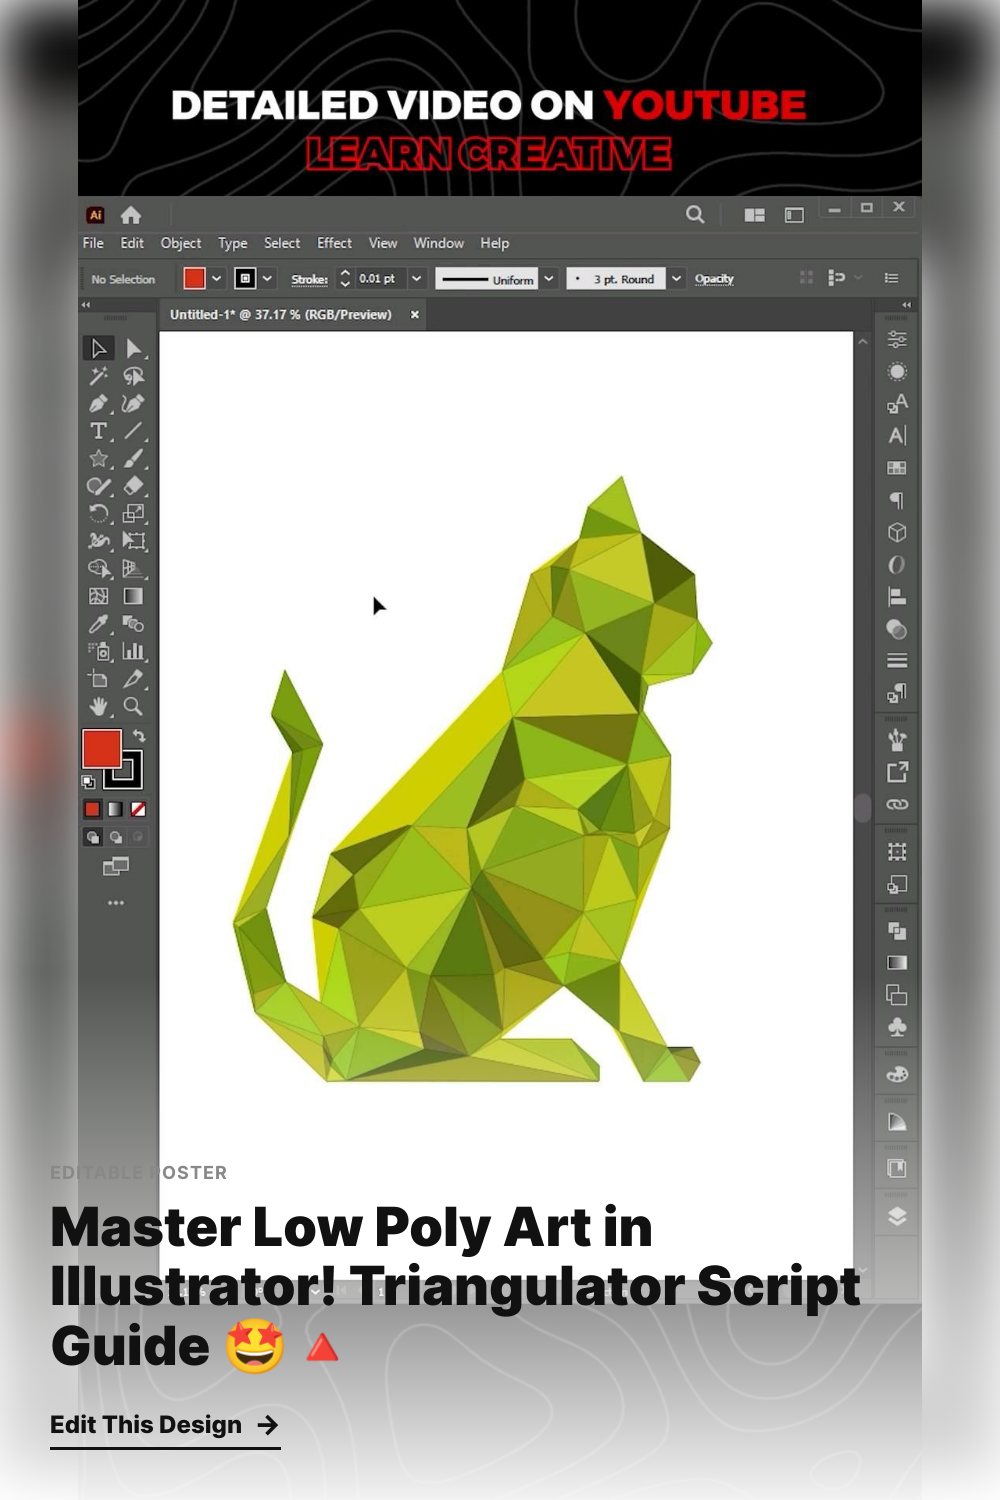Select the Pen tool
The width and height of the screenshot is (1000, 1500).
[x=98, y=404]
